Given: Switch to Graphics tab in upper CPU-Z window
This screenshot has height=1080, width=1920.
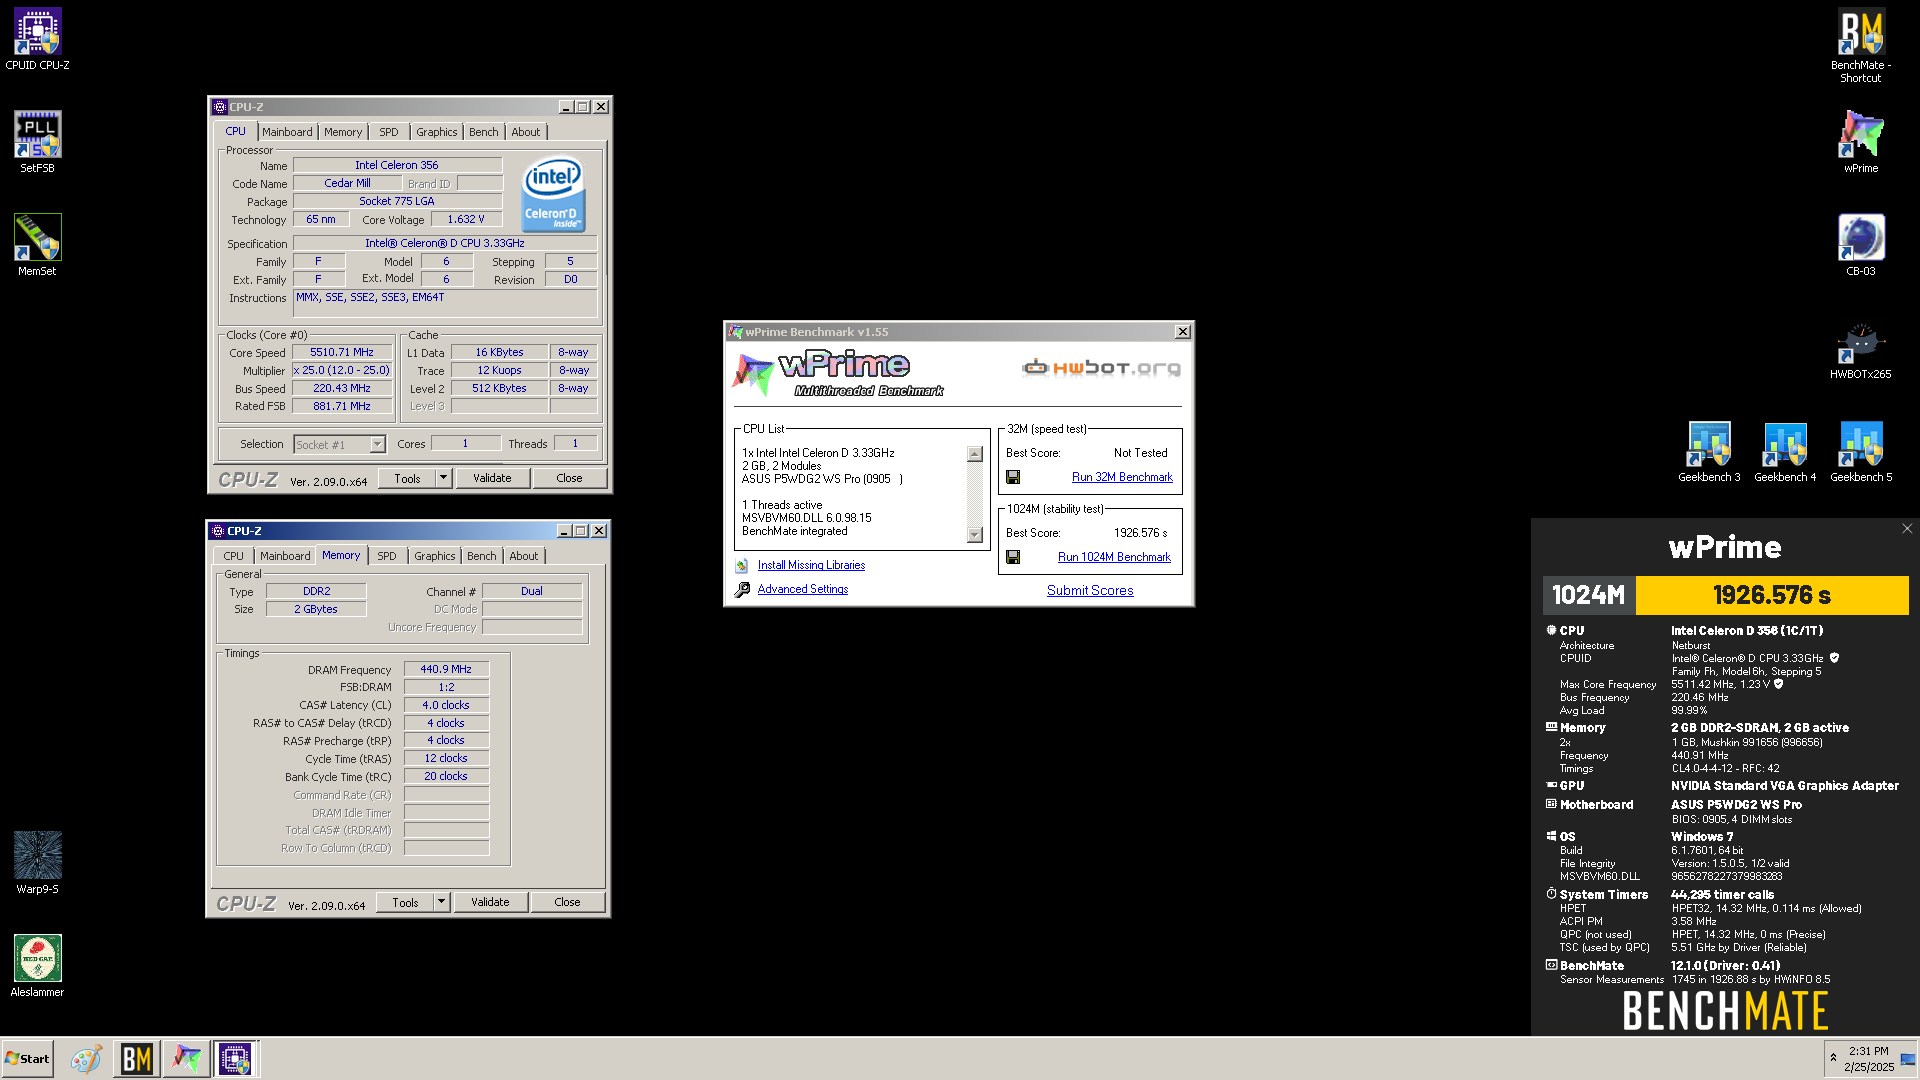Looking at the screenshot, I should point(437,132).
